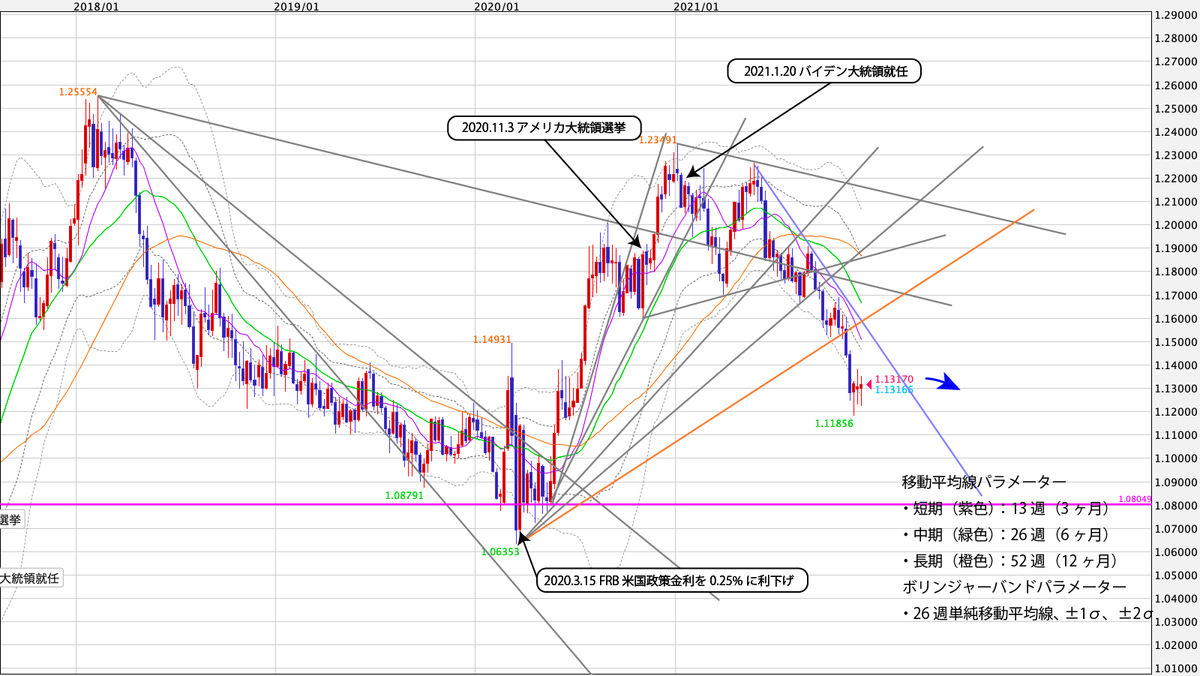Viewport: 1200px width, 676px height.
Task: Select the 2021.1.20 バイデン大統領就任 annotation box
Action: coord(824,71)
